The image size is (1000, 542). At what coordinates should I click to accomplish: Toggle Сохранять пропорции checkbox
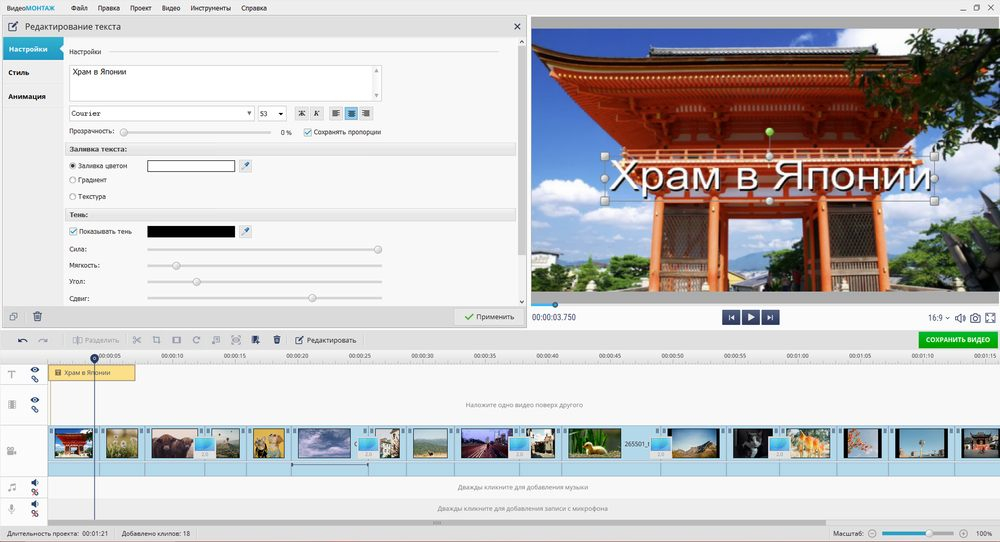pyautogui.click(x=307, y=132)
